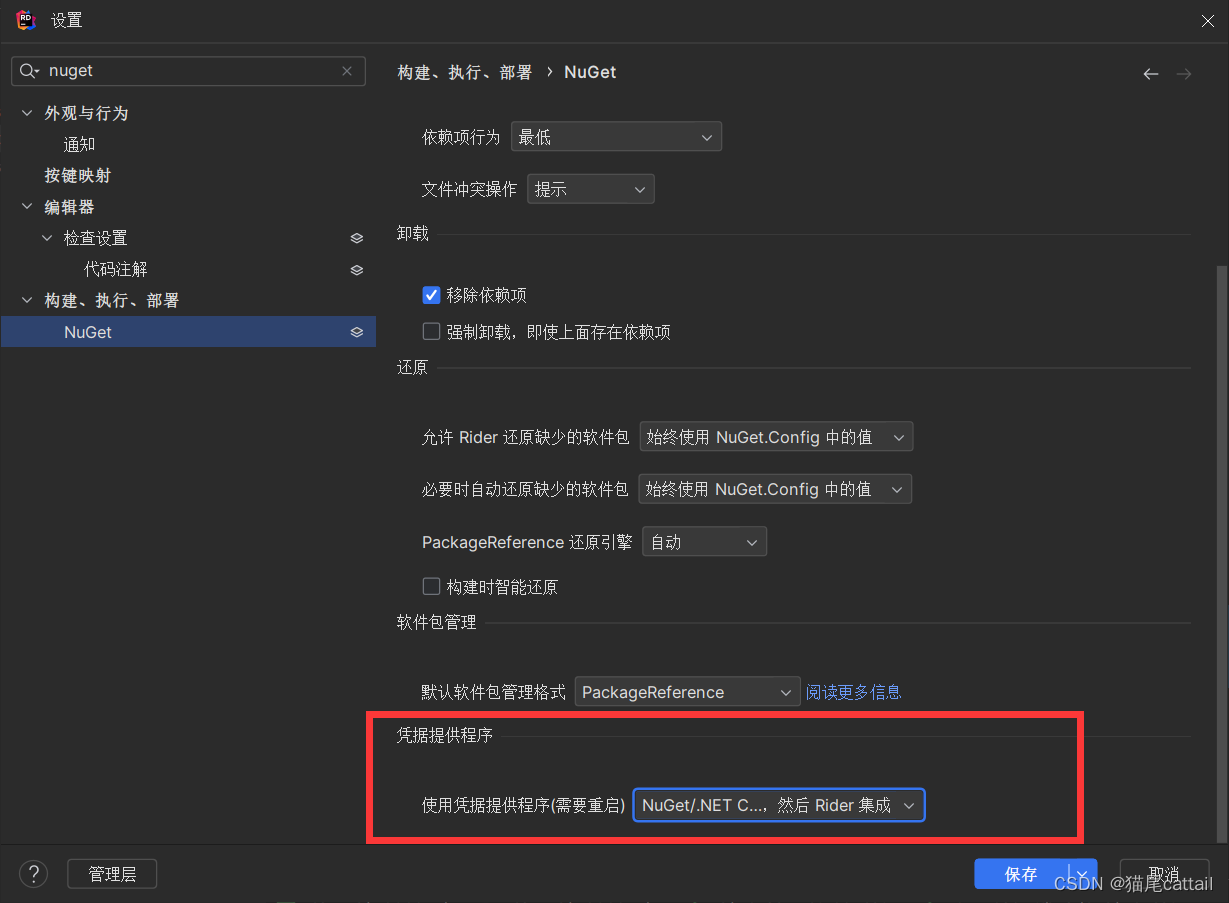Collapse 外观与行为 tree node
This screenshot has height=903, width=1229.
coord(27,113)
